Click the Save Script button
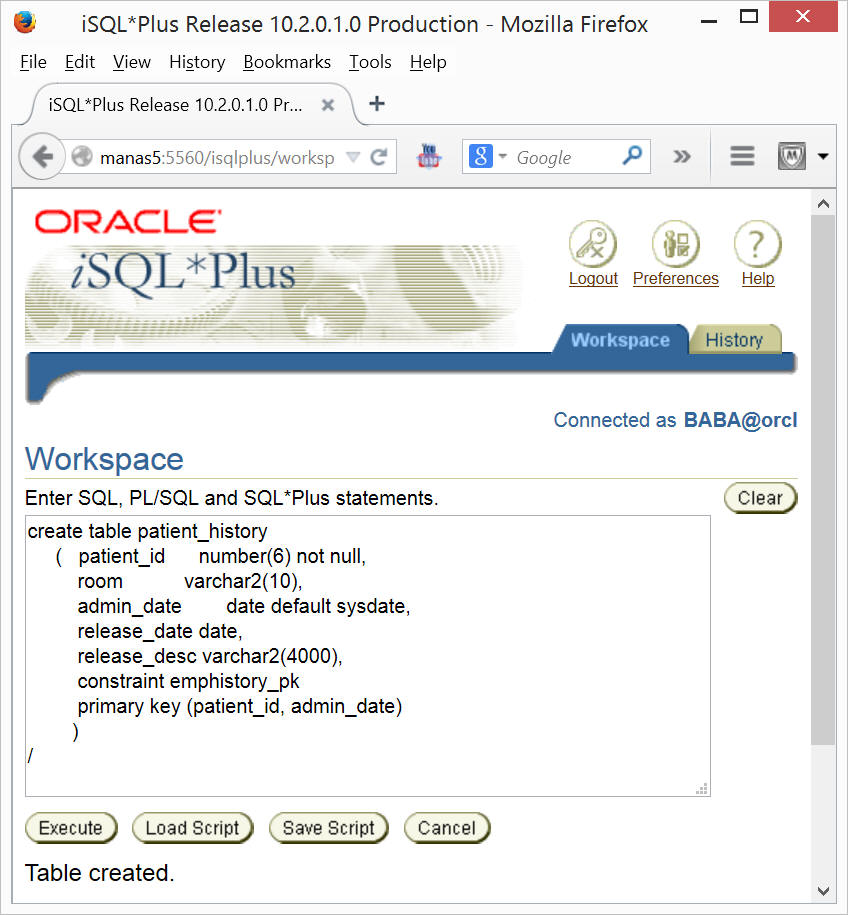The width and height of the screenshot is (848, 915). (329, 828)
